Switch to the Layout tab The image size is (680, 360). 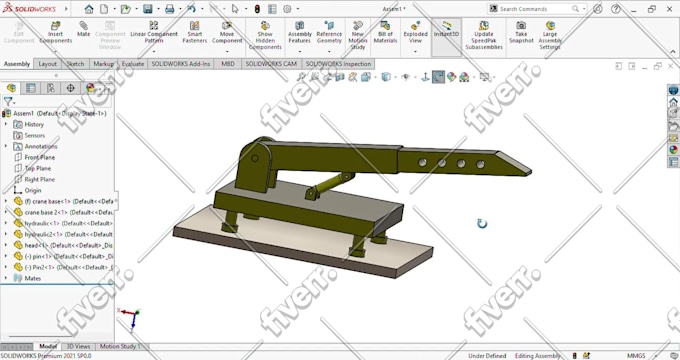click(47, 64)
